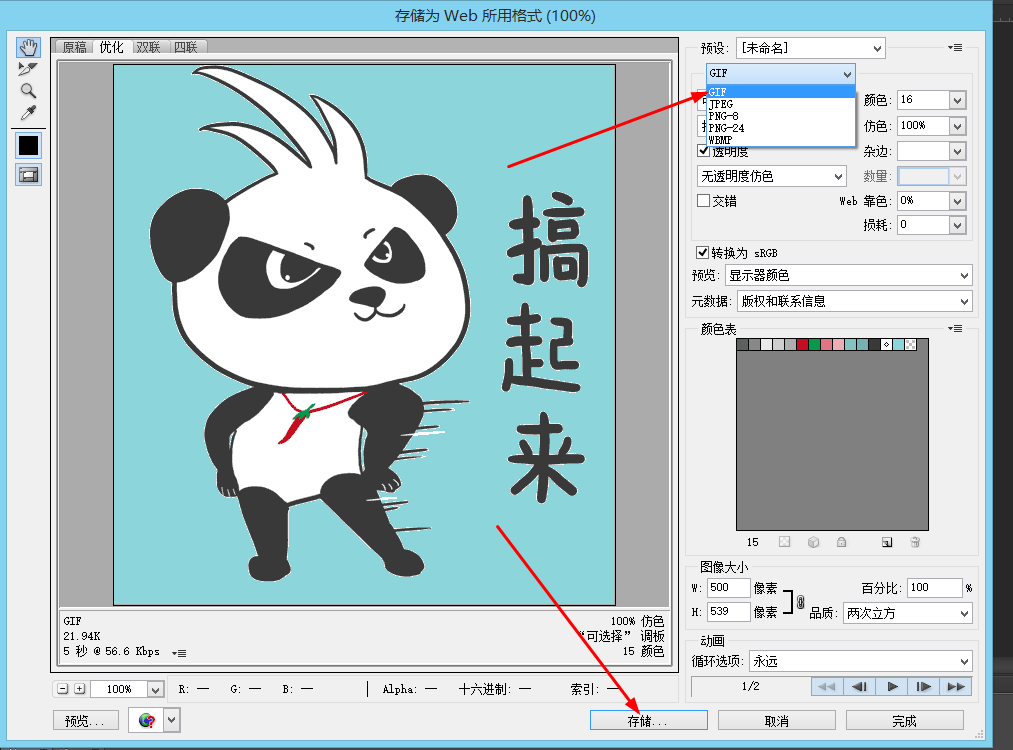Screen dimensions: 1013x750
Task: Click the 完成 done button
Action: (903, 719)
